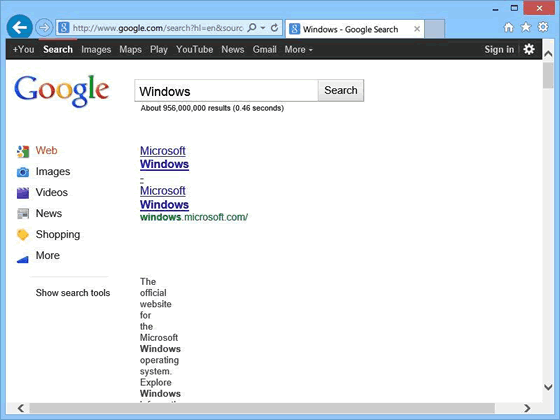Click the Google favicon in address bar

click(x=64, y=28)
